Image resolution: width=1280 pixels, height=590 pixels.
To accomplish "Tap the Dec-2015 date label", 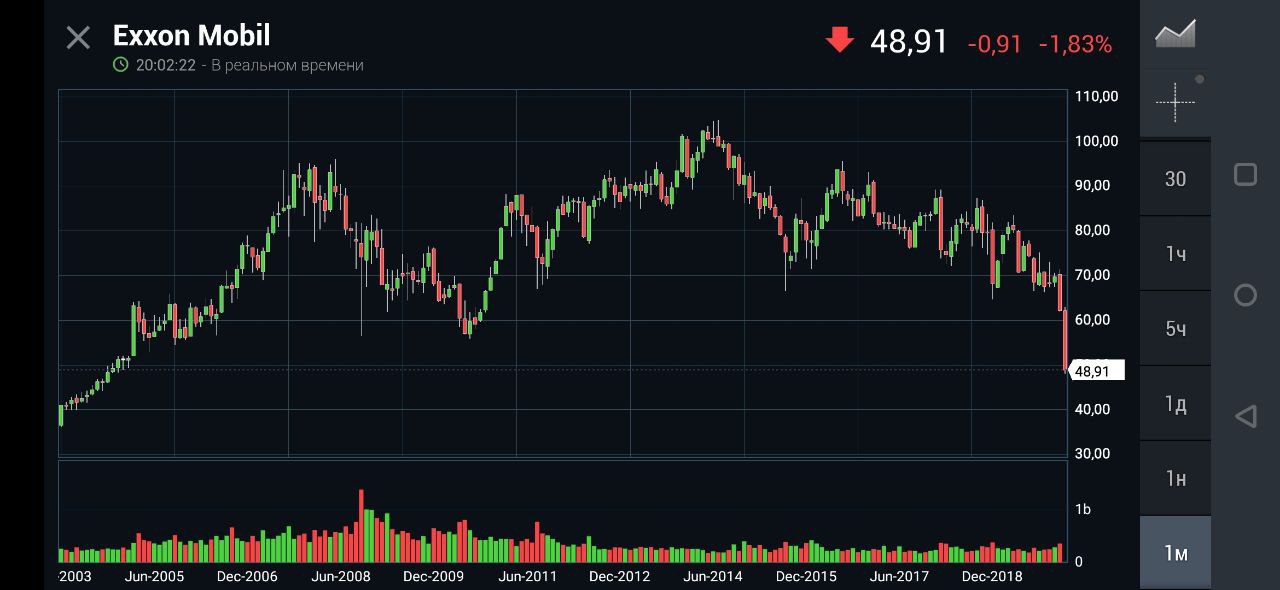I will (806, 577).
